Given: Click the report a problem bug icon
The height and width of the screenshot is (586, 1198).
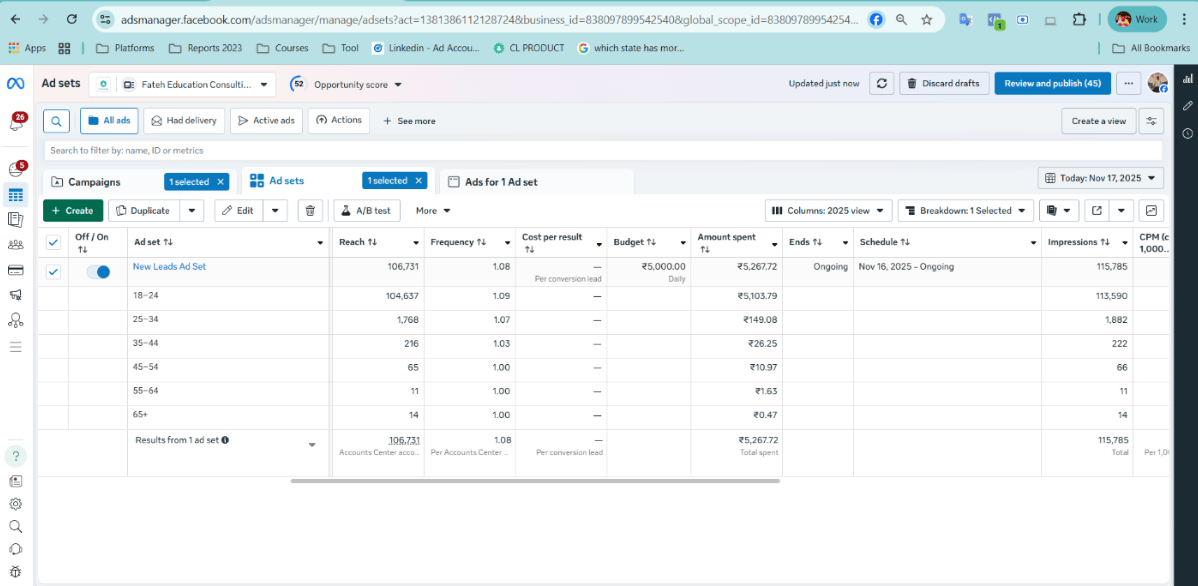Looking at the screenshot, I should pos(15,573).
